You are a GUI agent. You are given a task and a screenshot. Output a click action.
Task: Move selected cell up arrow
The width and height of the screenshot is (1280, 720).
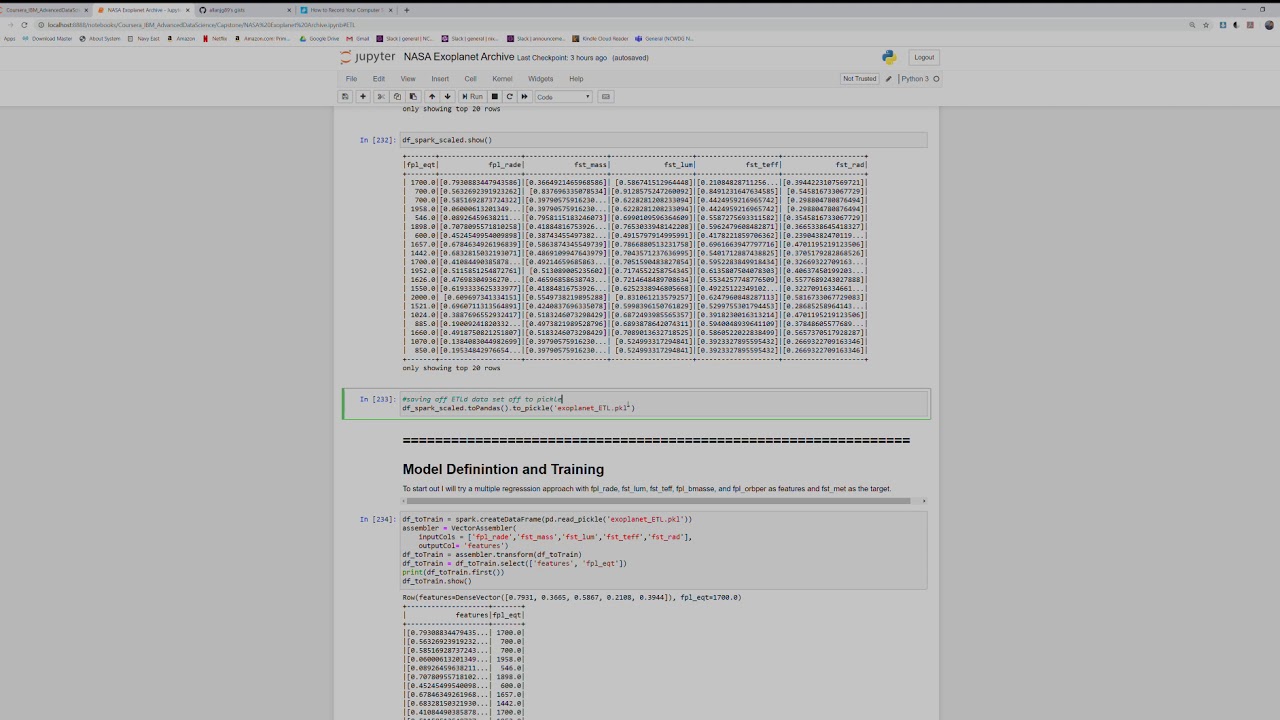432,97
